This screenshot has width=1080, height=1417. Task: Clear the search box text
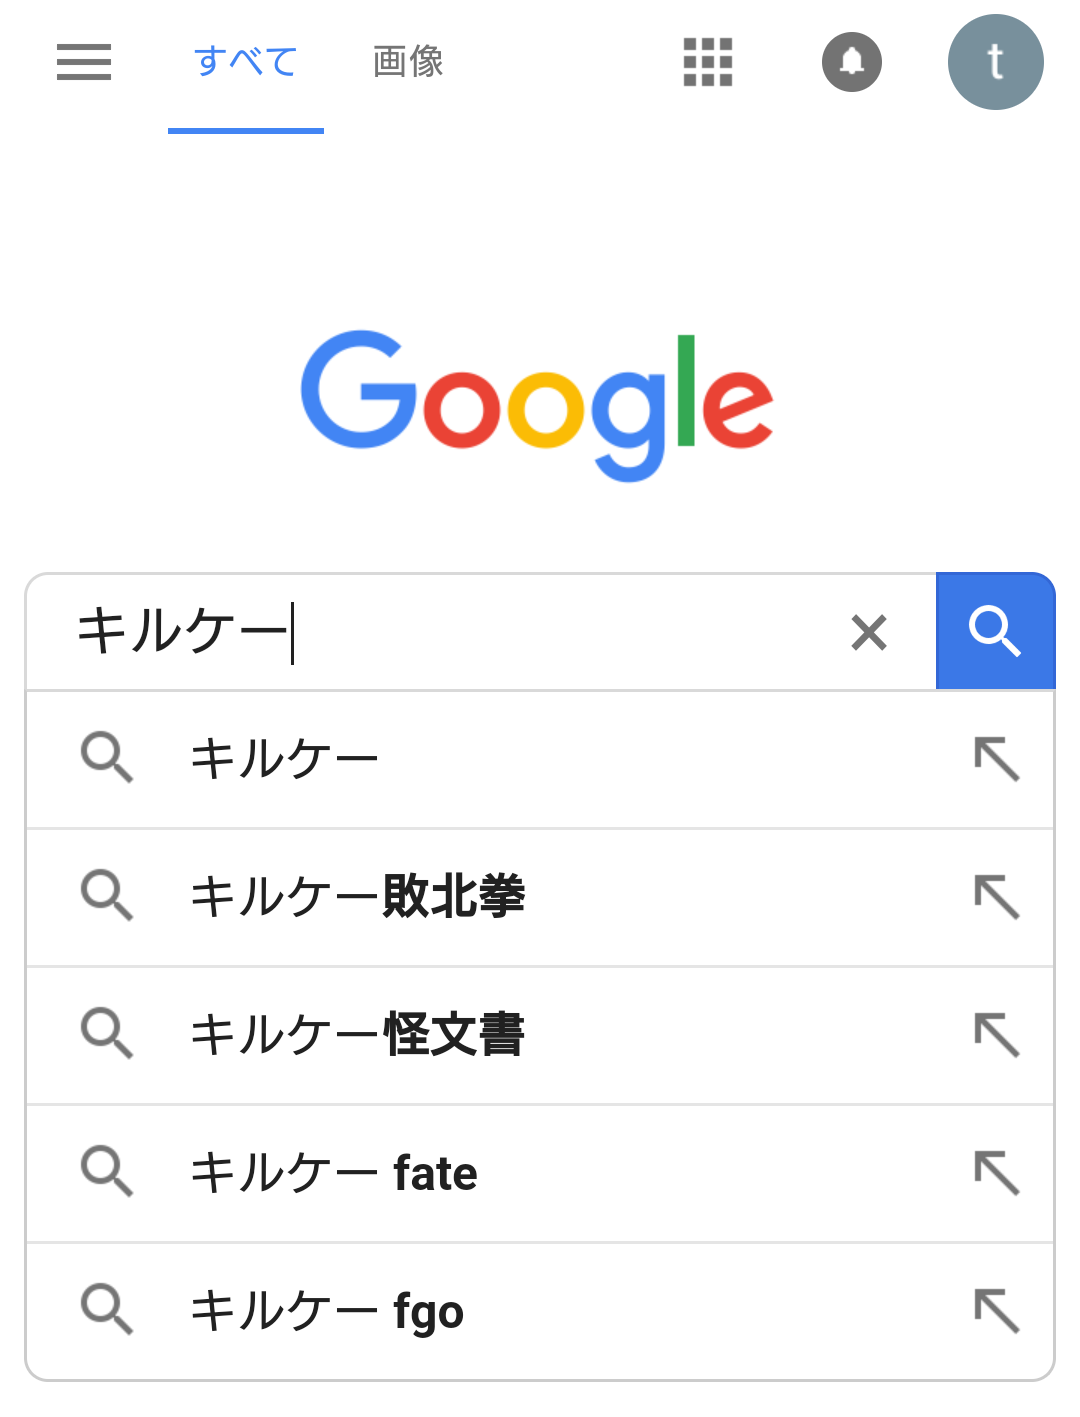tap(869, 632)
